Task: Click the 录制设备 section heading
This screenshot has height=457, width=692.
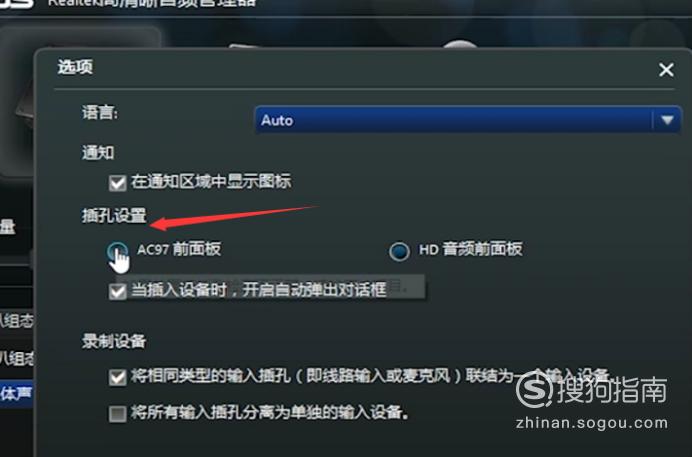Action: click(x=114, y=341)
